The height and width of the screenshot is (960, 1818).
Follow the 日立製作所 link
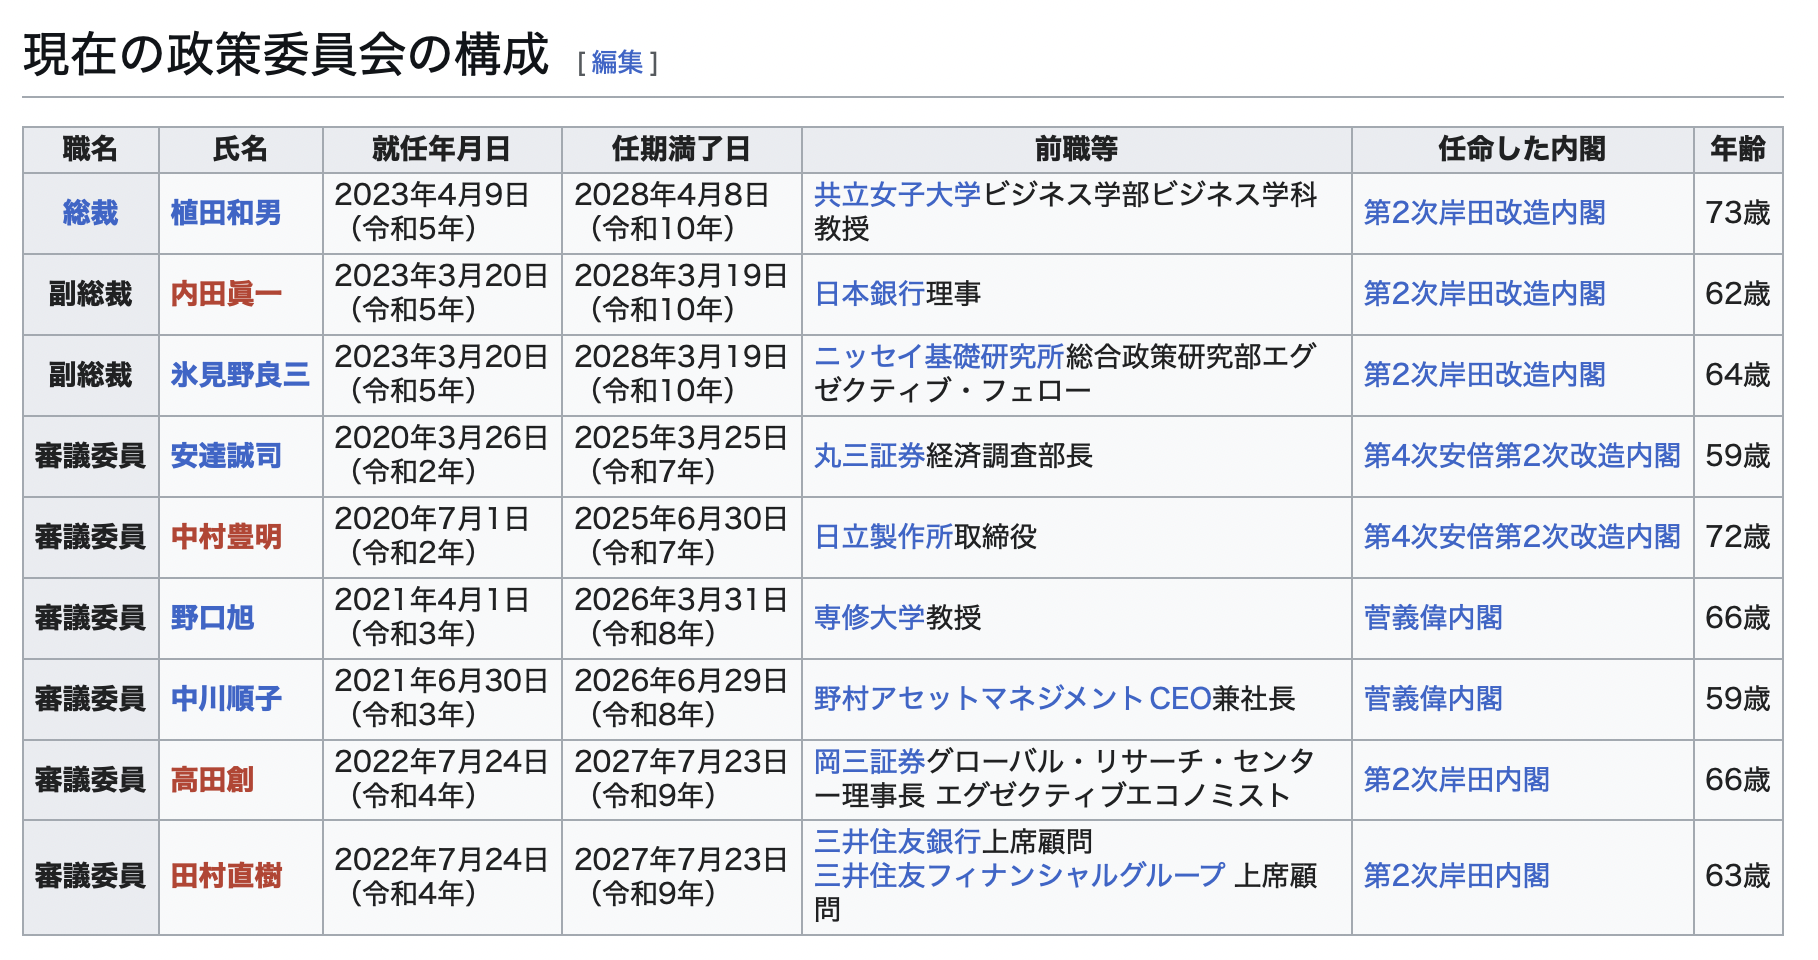click(x=883, y=537)
